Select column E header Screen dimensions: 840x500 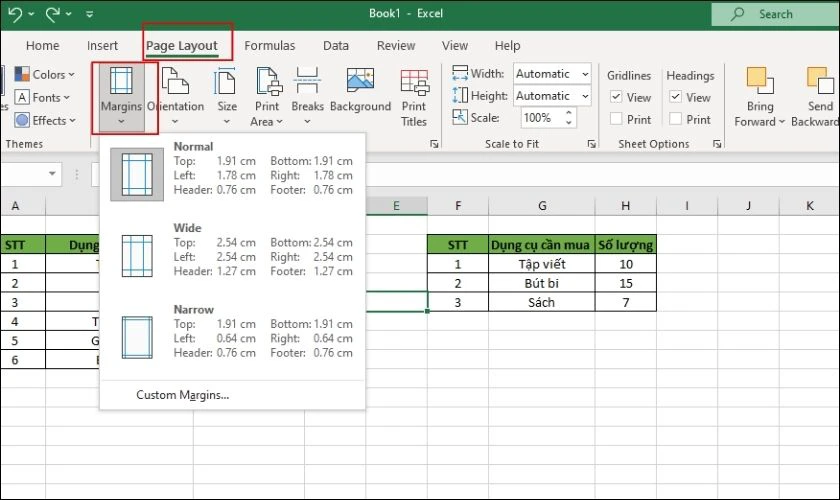[x=396, y=206]
